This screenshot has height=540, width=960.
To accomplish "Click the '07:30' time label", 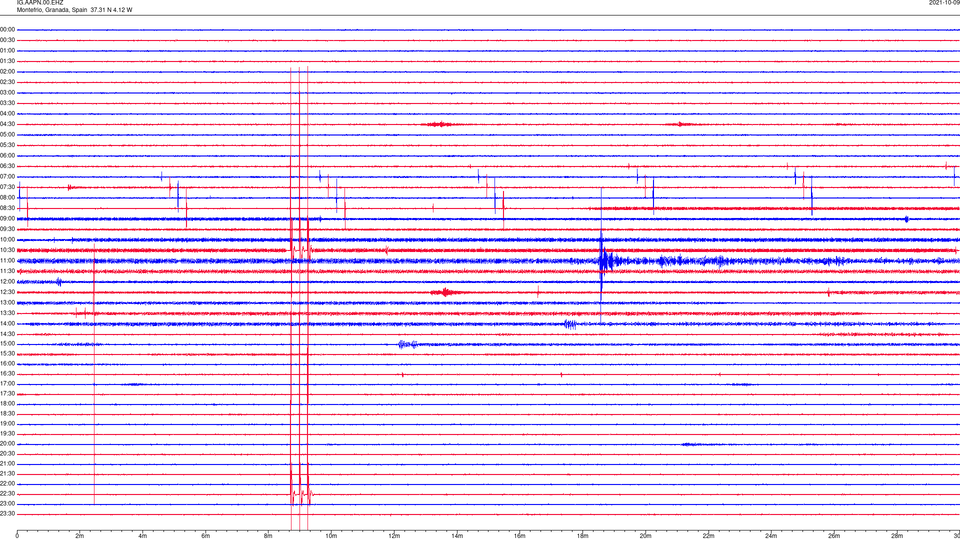I will click(x=8, y=187).
